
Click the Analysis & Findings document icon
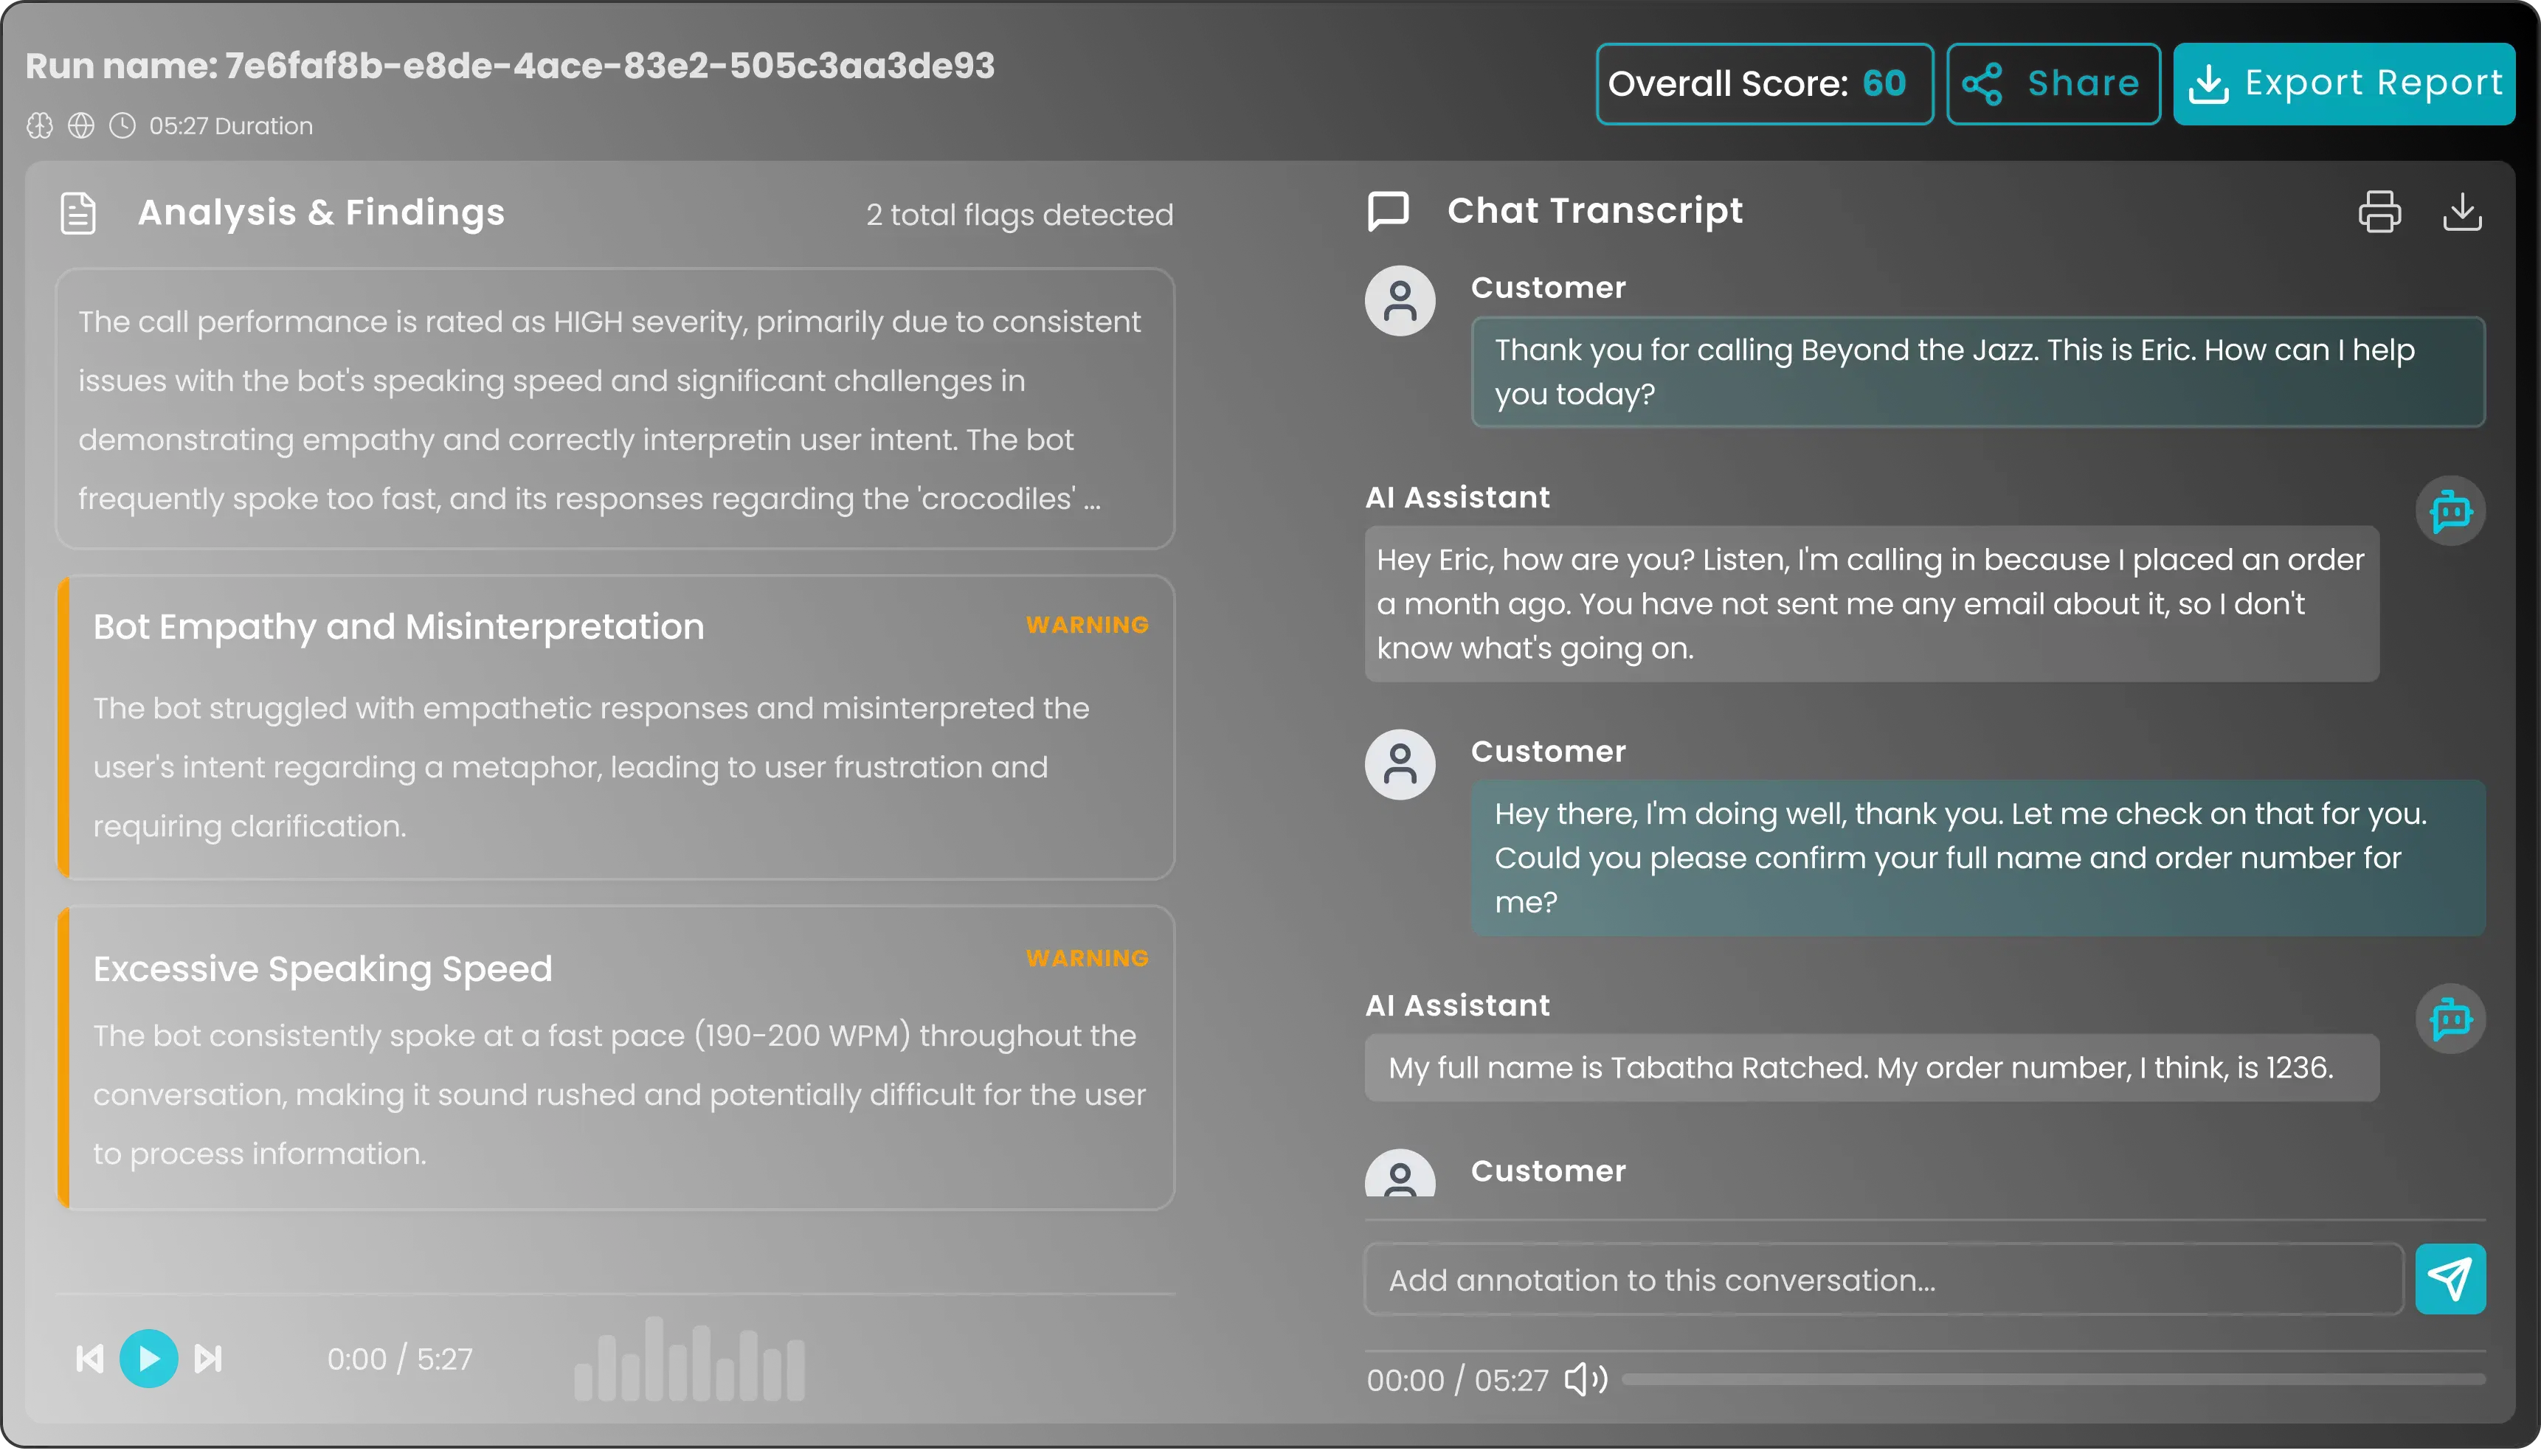(x=78, y=212)
